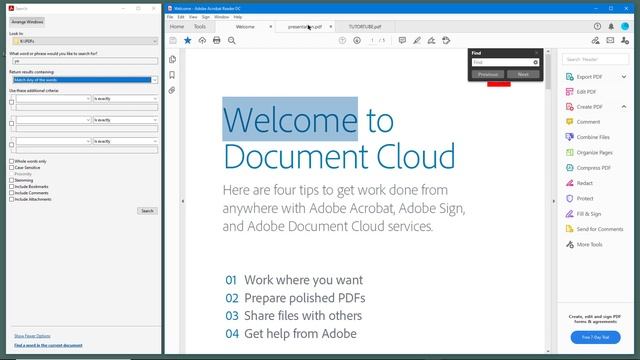The height and width of the screenshot is (360, 640).
Task: Click the Search button in Search window
Action: point(147,211)
